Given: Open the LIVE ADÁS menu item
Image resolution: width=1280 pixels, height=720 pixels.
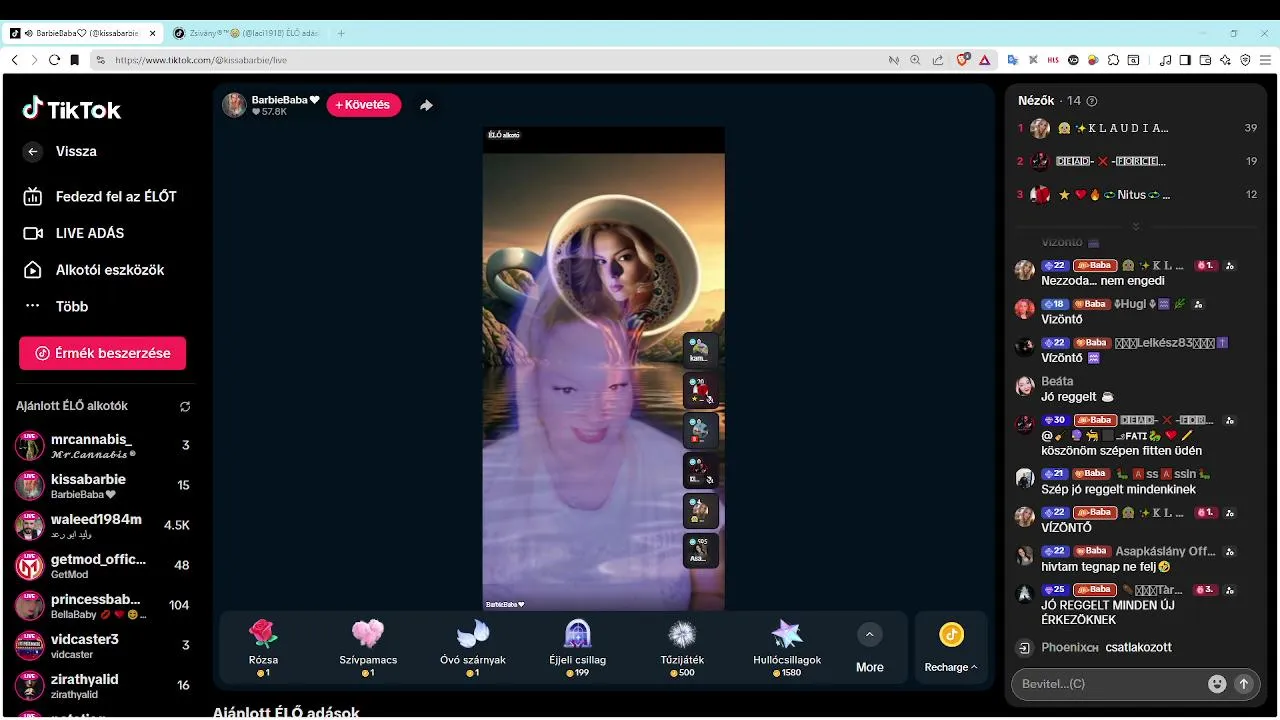Looking at the screenshot, I should point(74,233).
